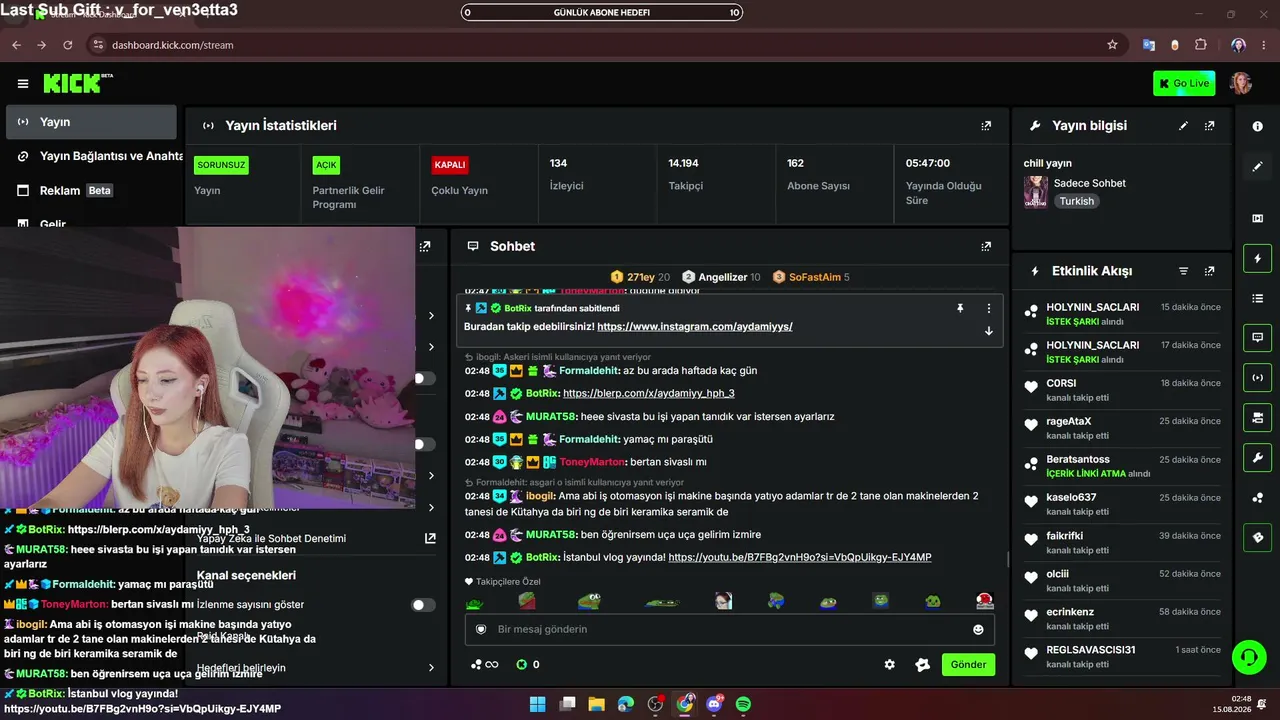Toggle İzlenme sayısını göster switch

tap(424, 605)
